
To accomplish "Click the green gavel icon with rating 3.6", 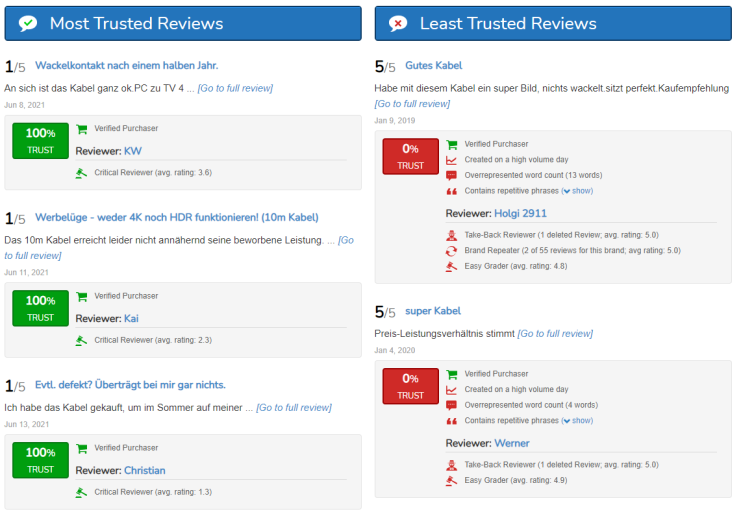I will click(x=81, y=173).
